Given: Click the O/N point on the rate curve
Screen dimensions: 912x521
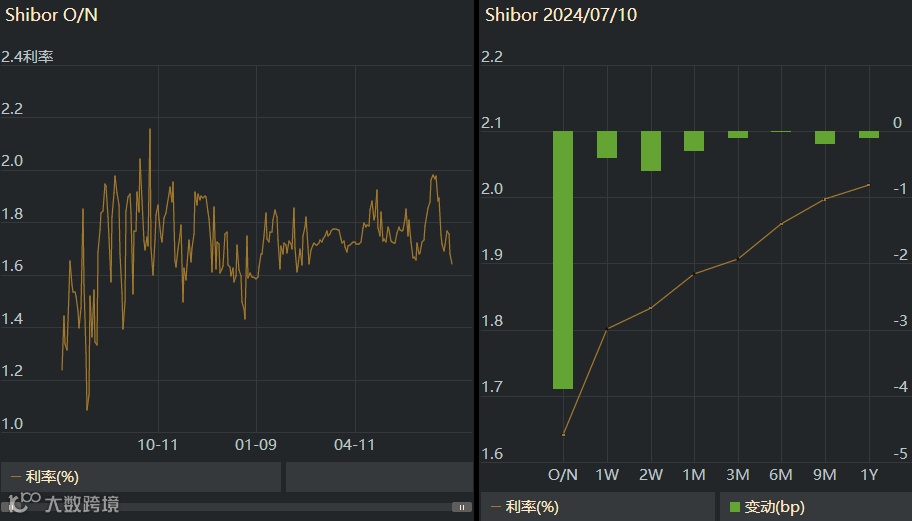Looking at the screenshot, I should coord(564,434).
